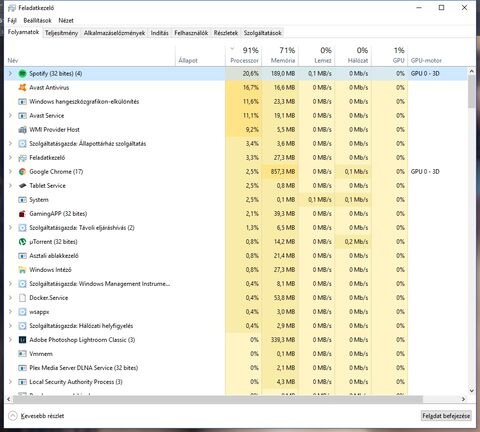Image resolution: width=480 pixels, height=432 pixels.
Task: Click the Feladatkezelő process icon
Action: pyautogui.click(x=22, y=157)
